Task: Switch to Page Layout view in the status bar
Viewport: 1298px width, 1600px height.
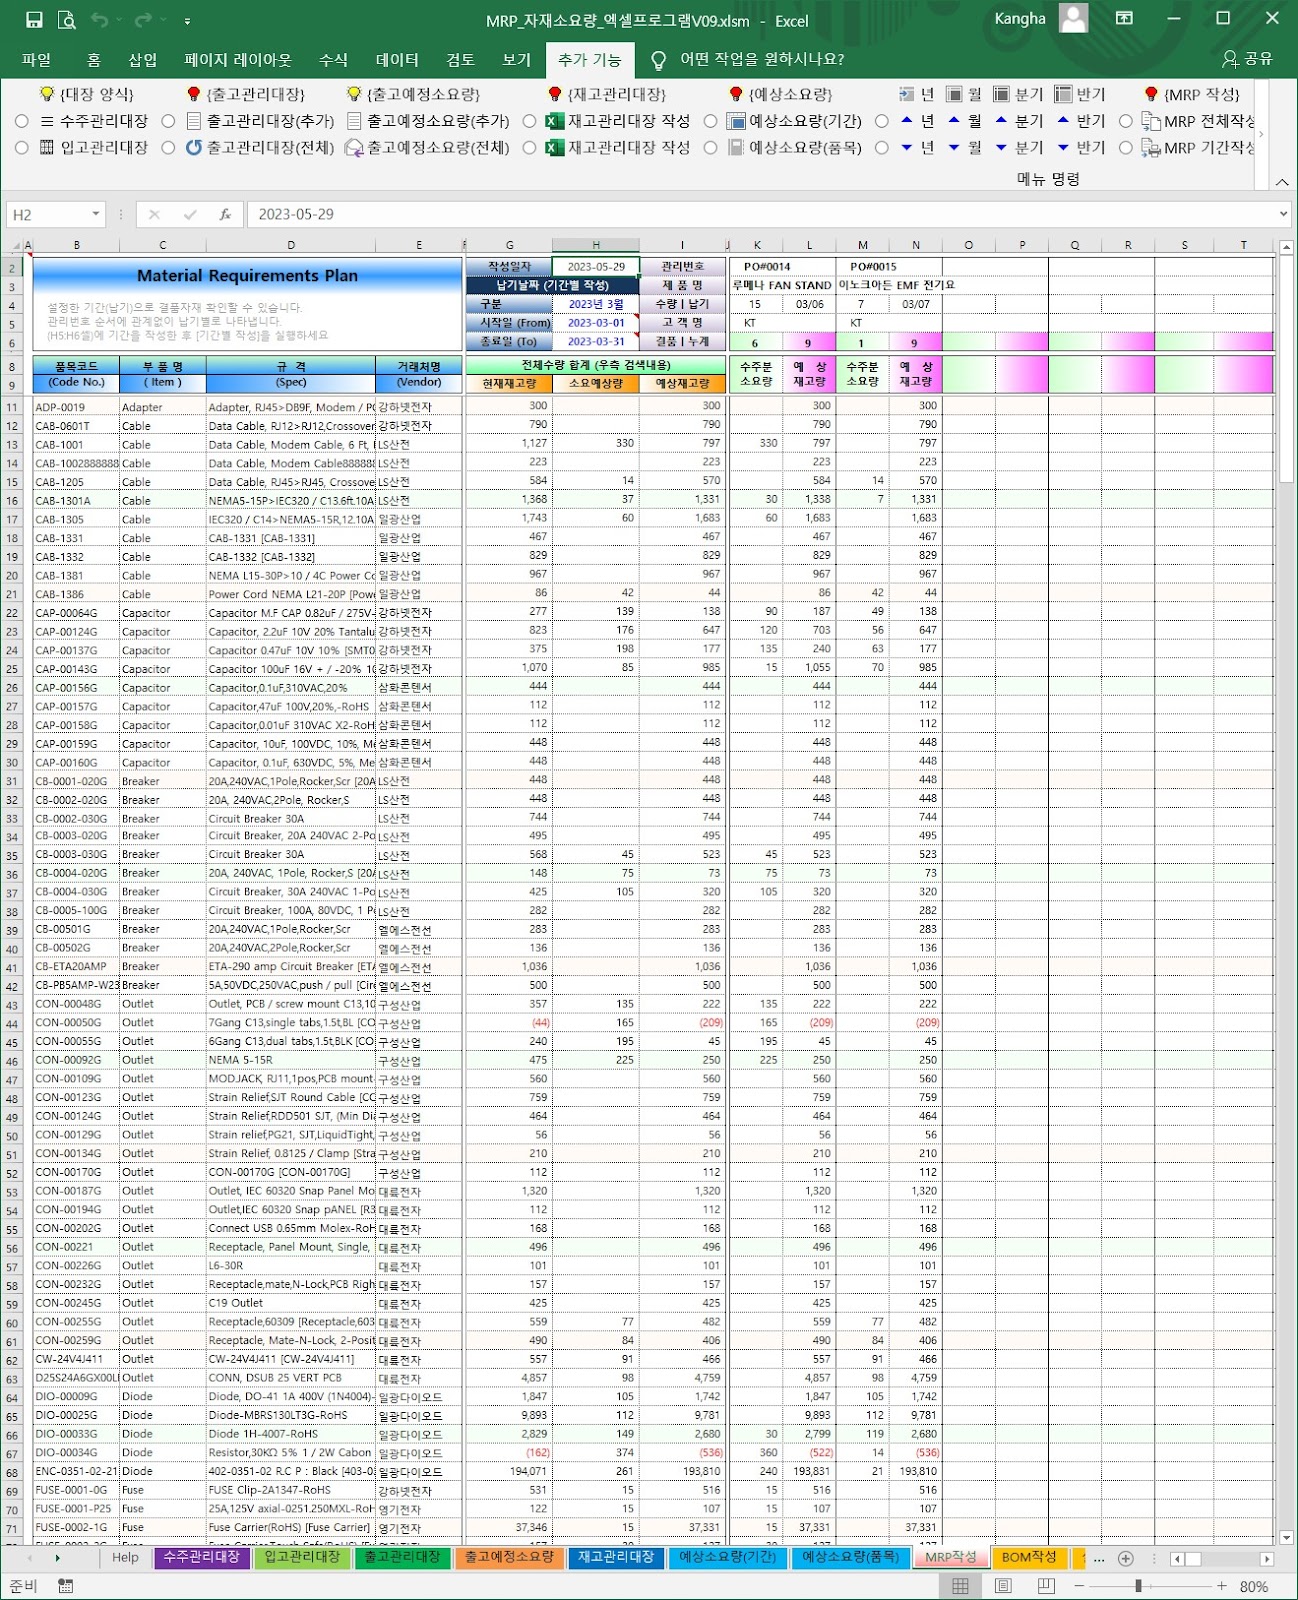Action: point(1003,1586)
